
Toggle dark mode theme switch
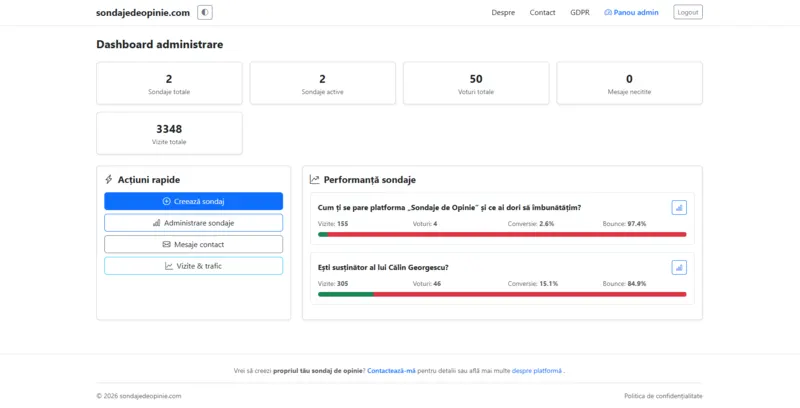205,12
